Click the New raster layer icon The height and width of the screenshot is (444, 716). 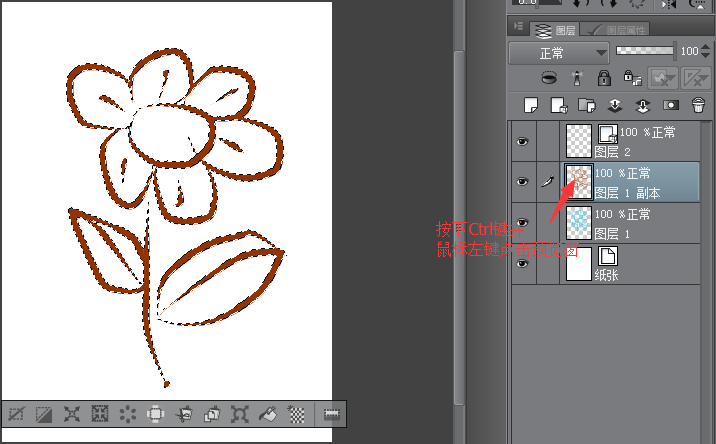click(x=533, y=104)
